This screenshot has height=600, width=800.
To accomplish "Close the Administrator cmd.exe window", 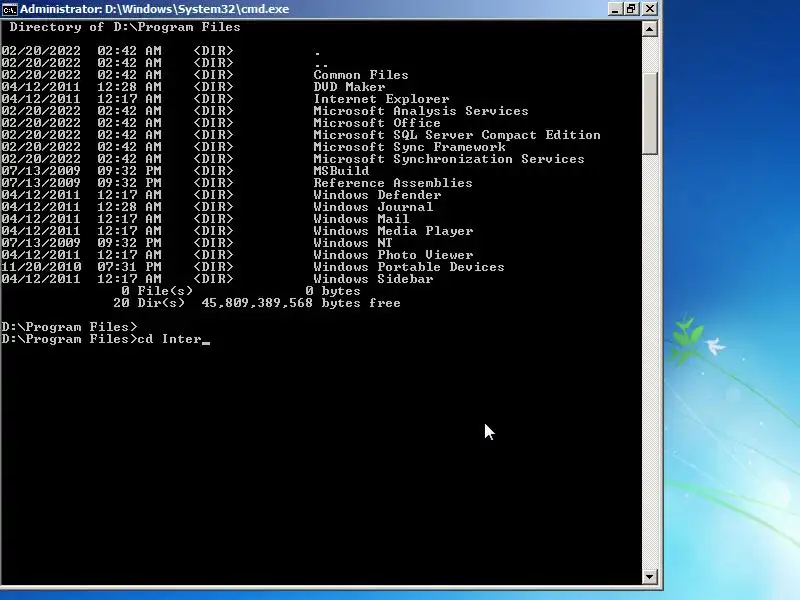I will [x=649, y=9].
